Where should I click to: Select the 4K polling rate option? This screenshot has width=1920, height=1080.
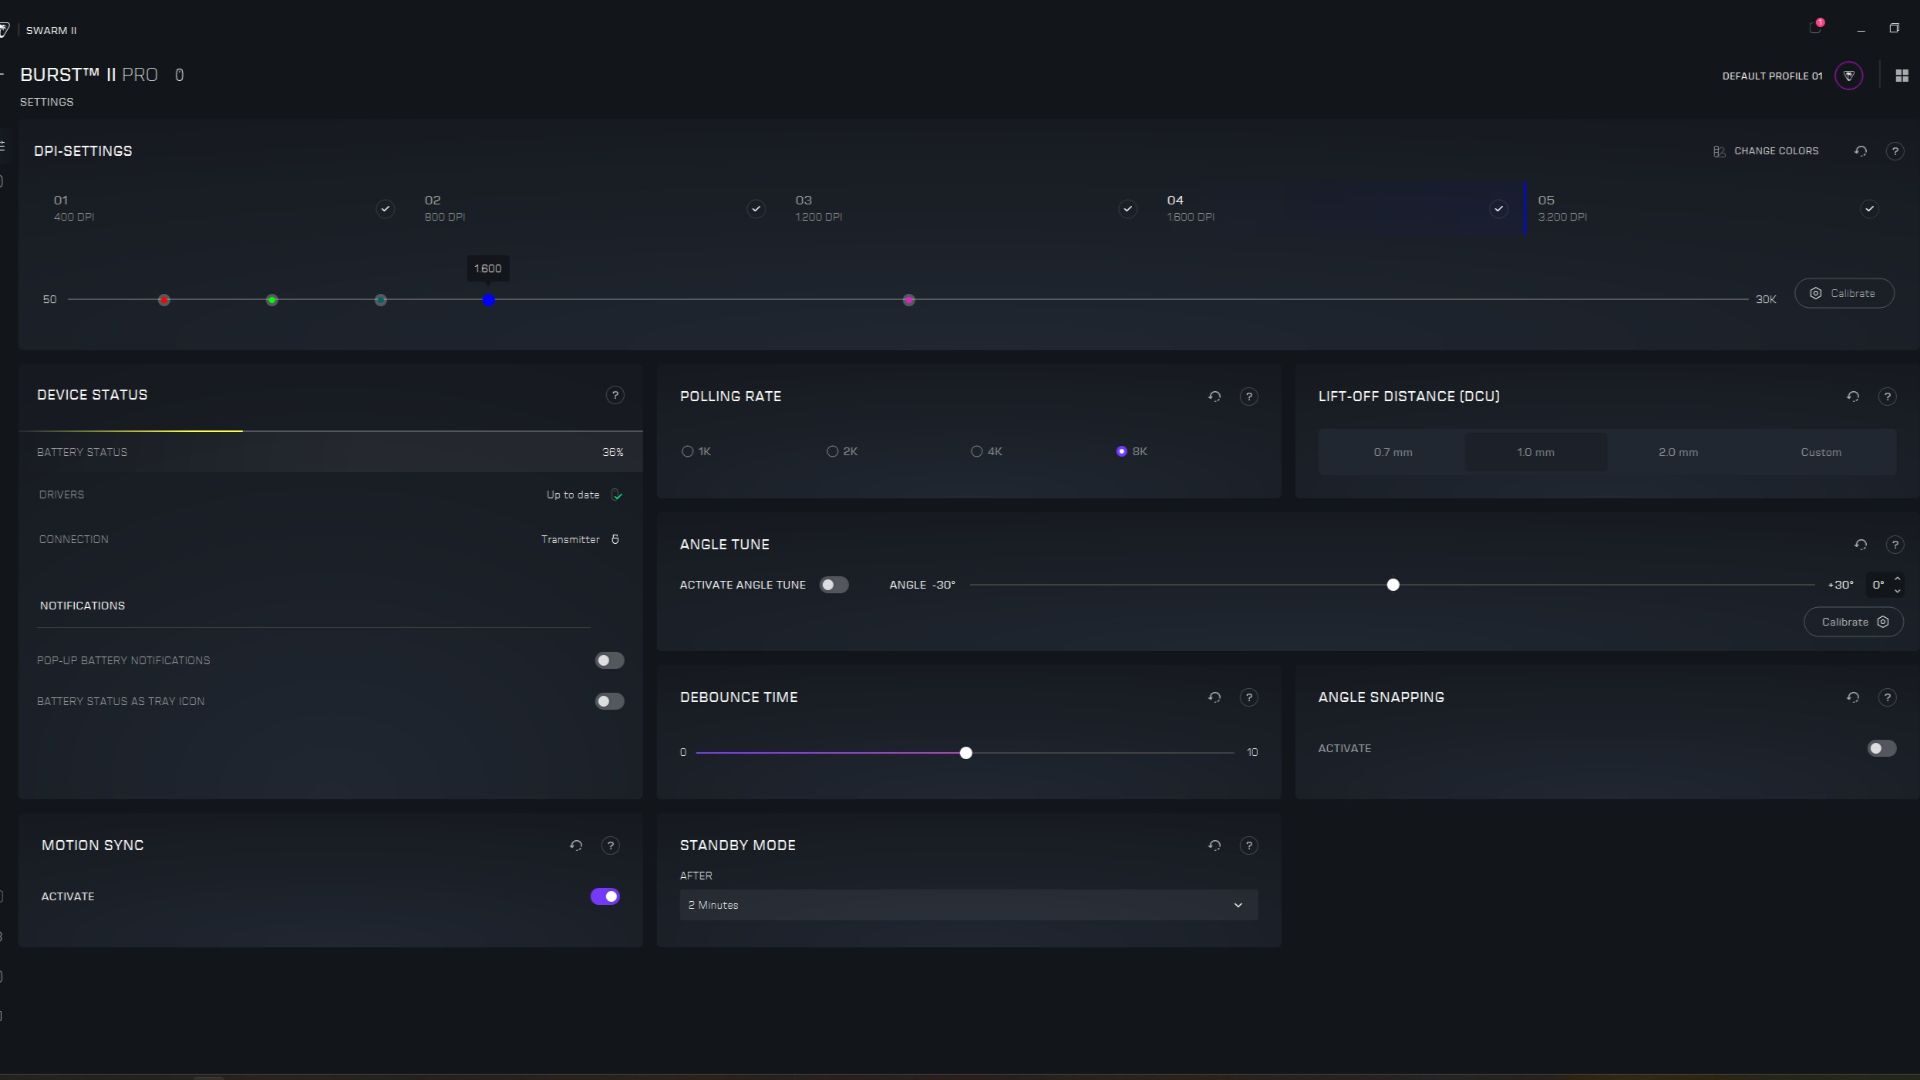(976, 452)
